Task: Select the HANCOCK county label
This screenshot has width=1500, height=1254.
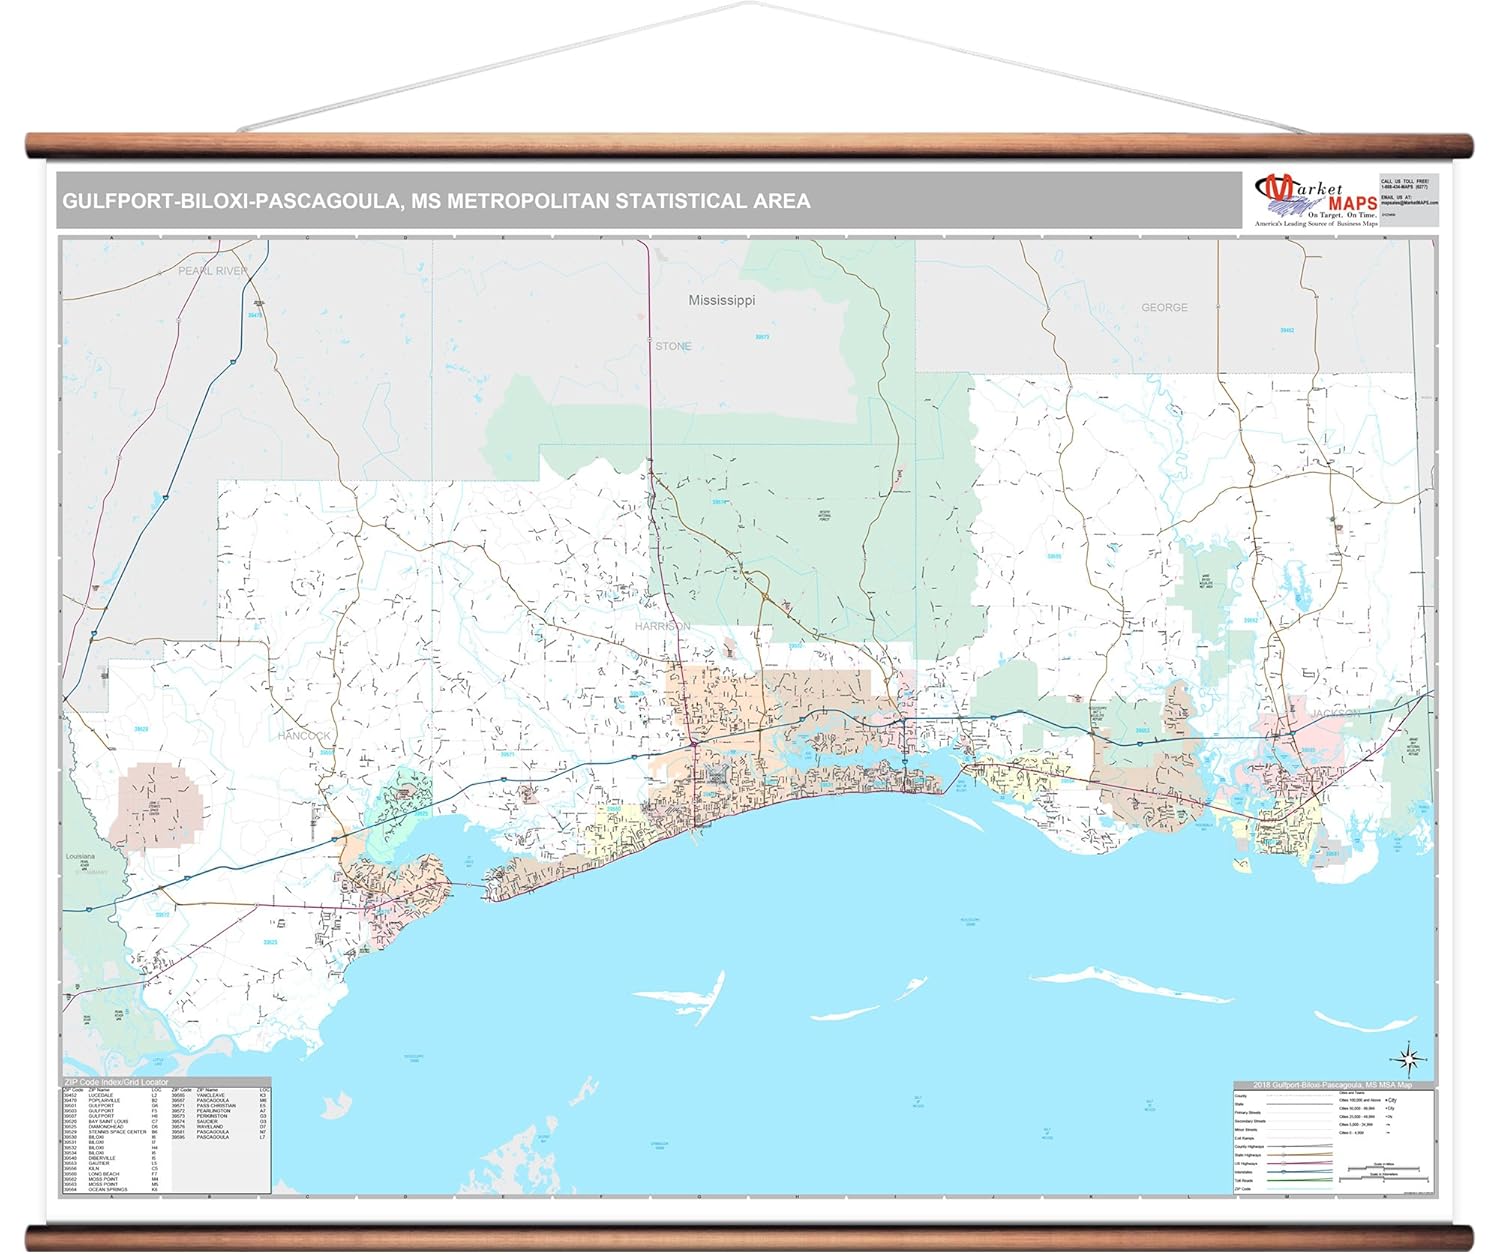Action: point(304,736)
